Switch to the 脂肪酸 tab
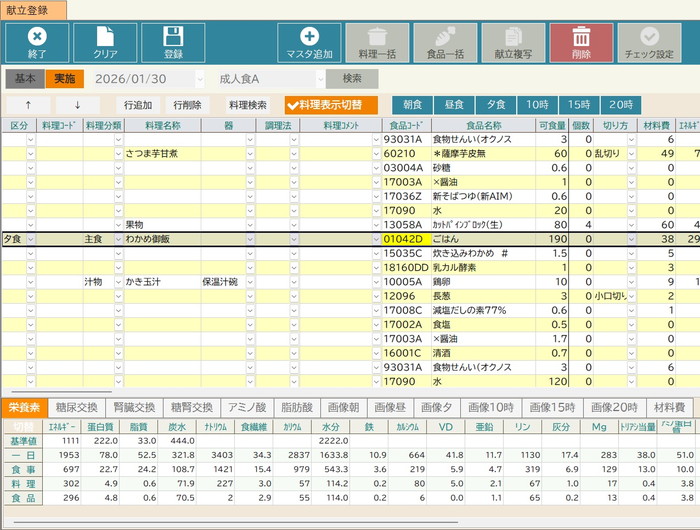The width and height of the screenshot is (700, 530). (297, 407)
